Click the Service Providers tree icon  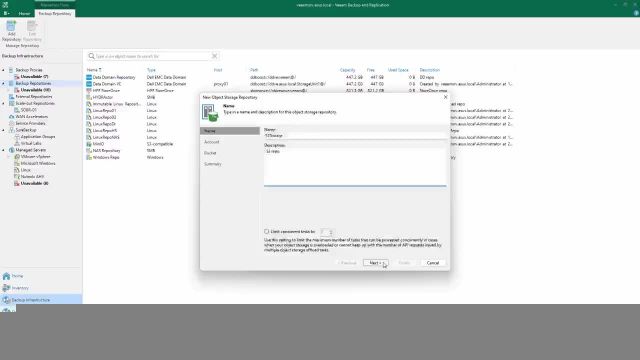[x=11, y=123]
